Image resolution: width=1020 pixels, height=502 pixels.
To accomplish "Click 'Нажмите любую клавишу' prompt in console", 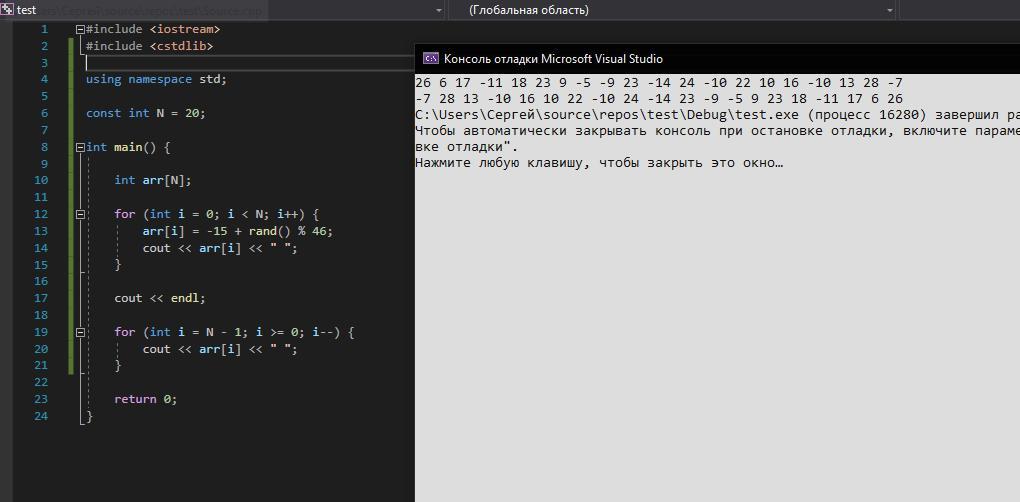I will click(x=599, y=163).
